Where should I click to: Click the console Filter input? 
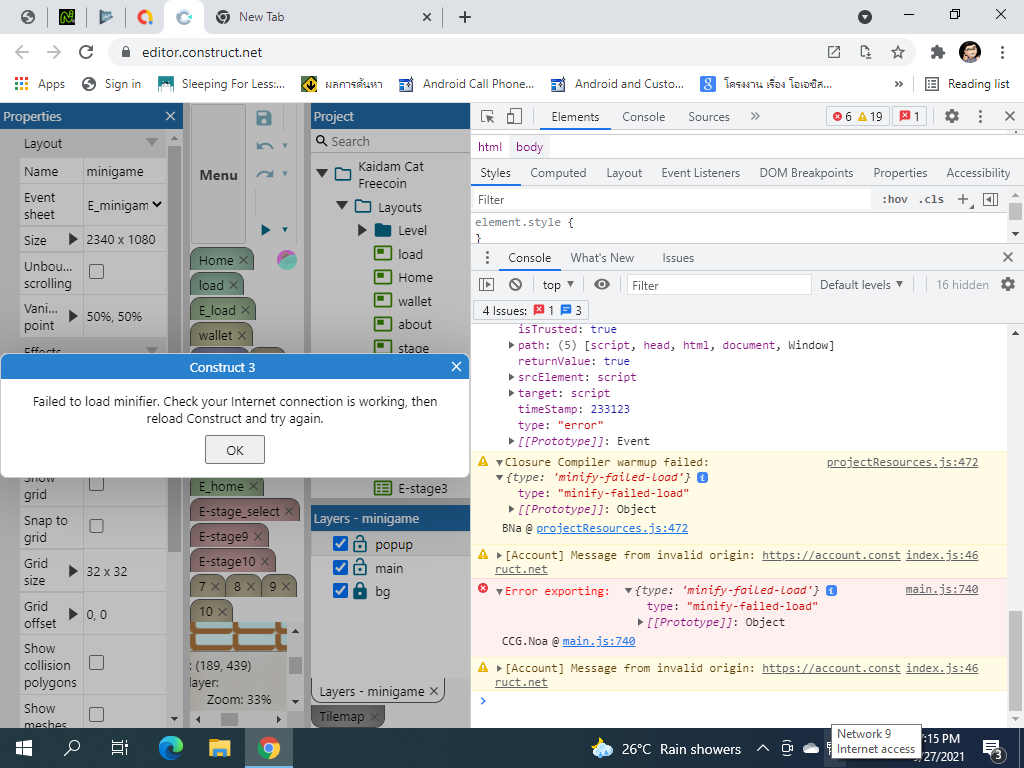[x=719, y=285]
